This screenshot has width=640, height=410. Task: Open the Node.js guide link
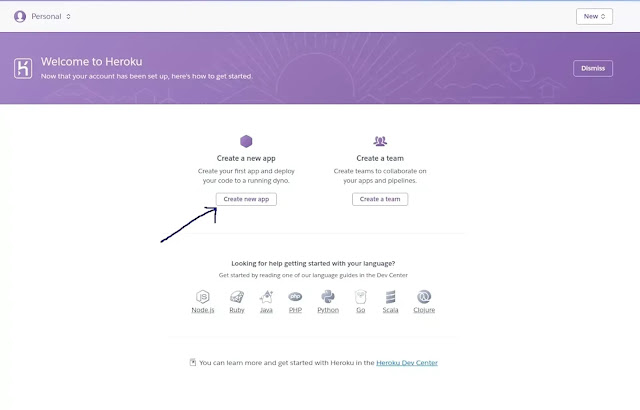(x=203, y=310)
